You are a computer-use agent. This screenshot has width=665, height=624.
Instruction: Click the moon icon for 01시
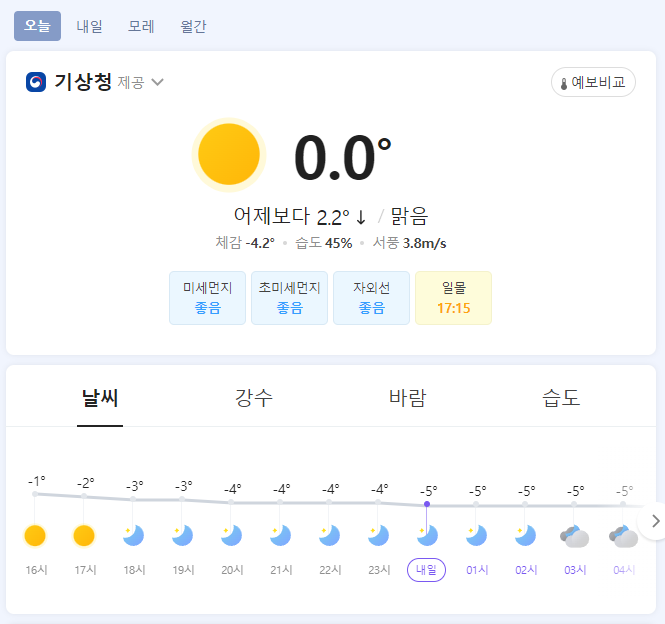coord(476,536)
